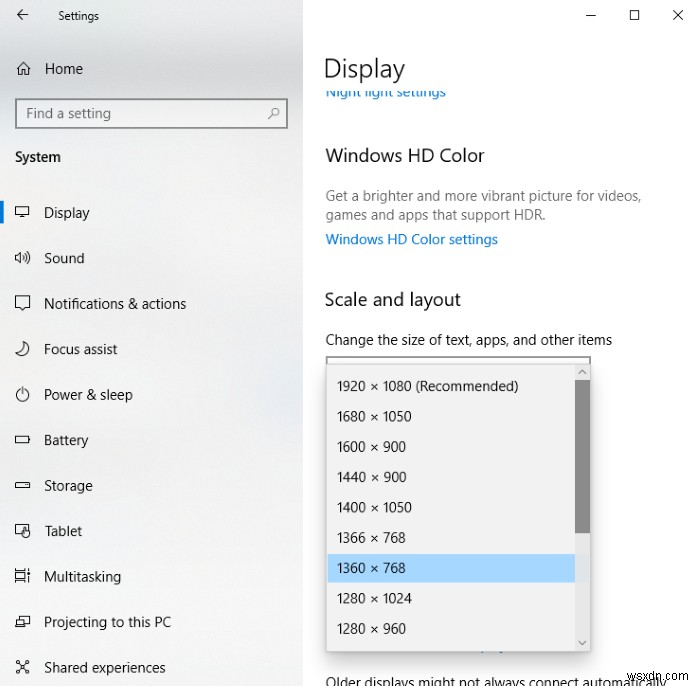The width and height of the screenshot is (700, 686).
Task: Go to Tablet settings
Action: [x=63, y=531]
